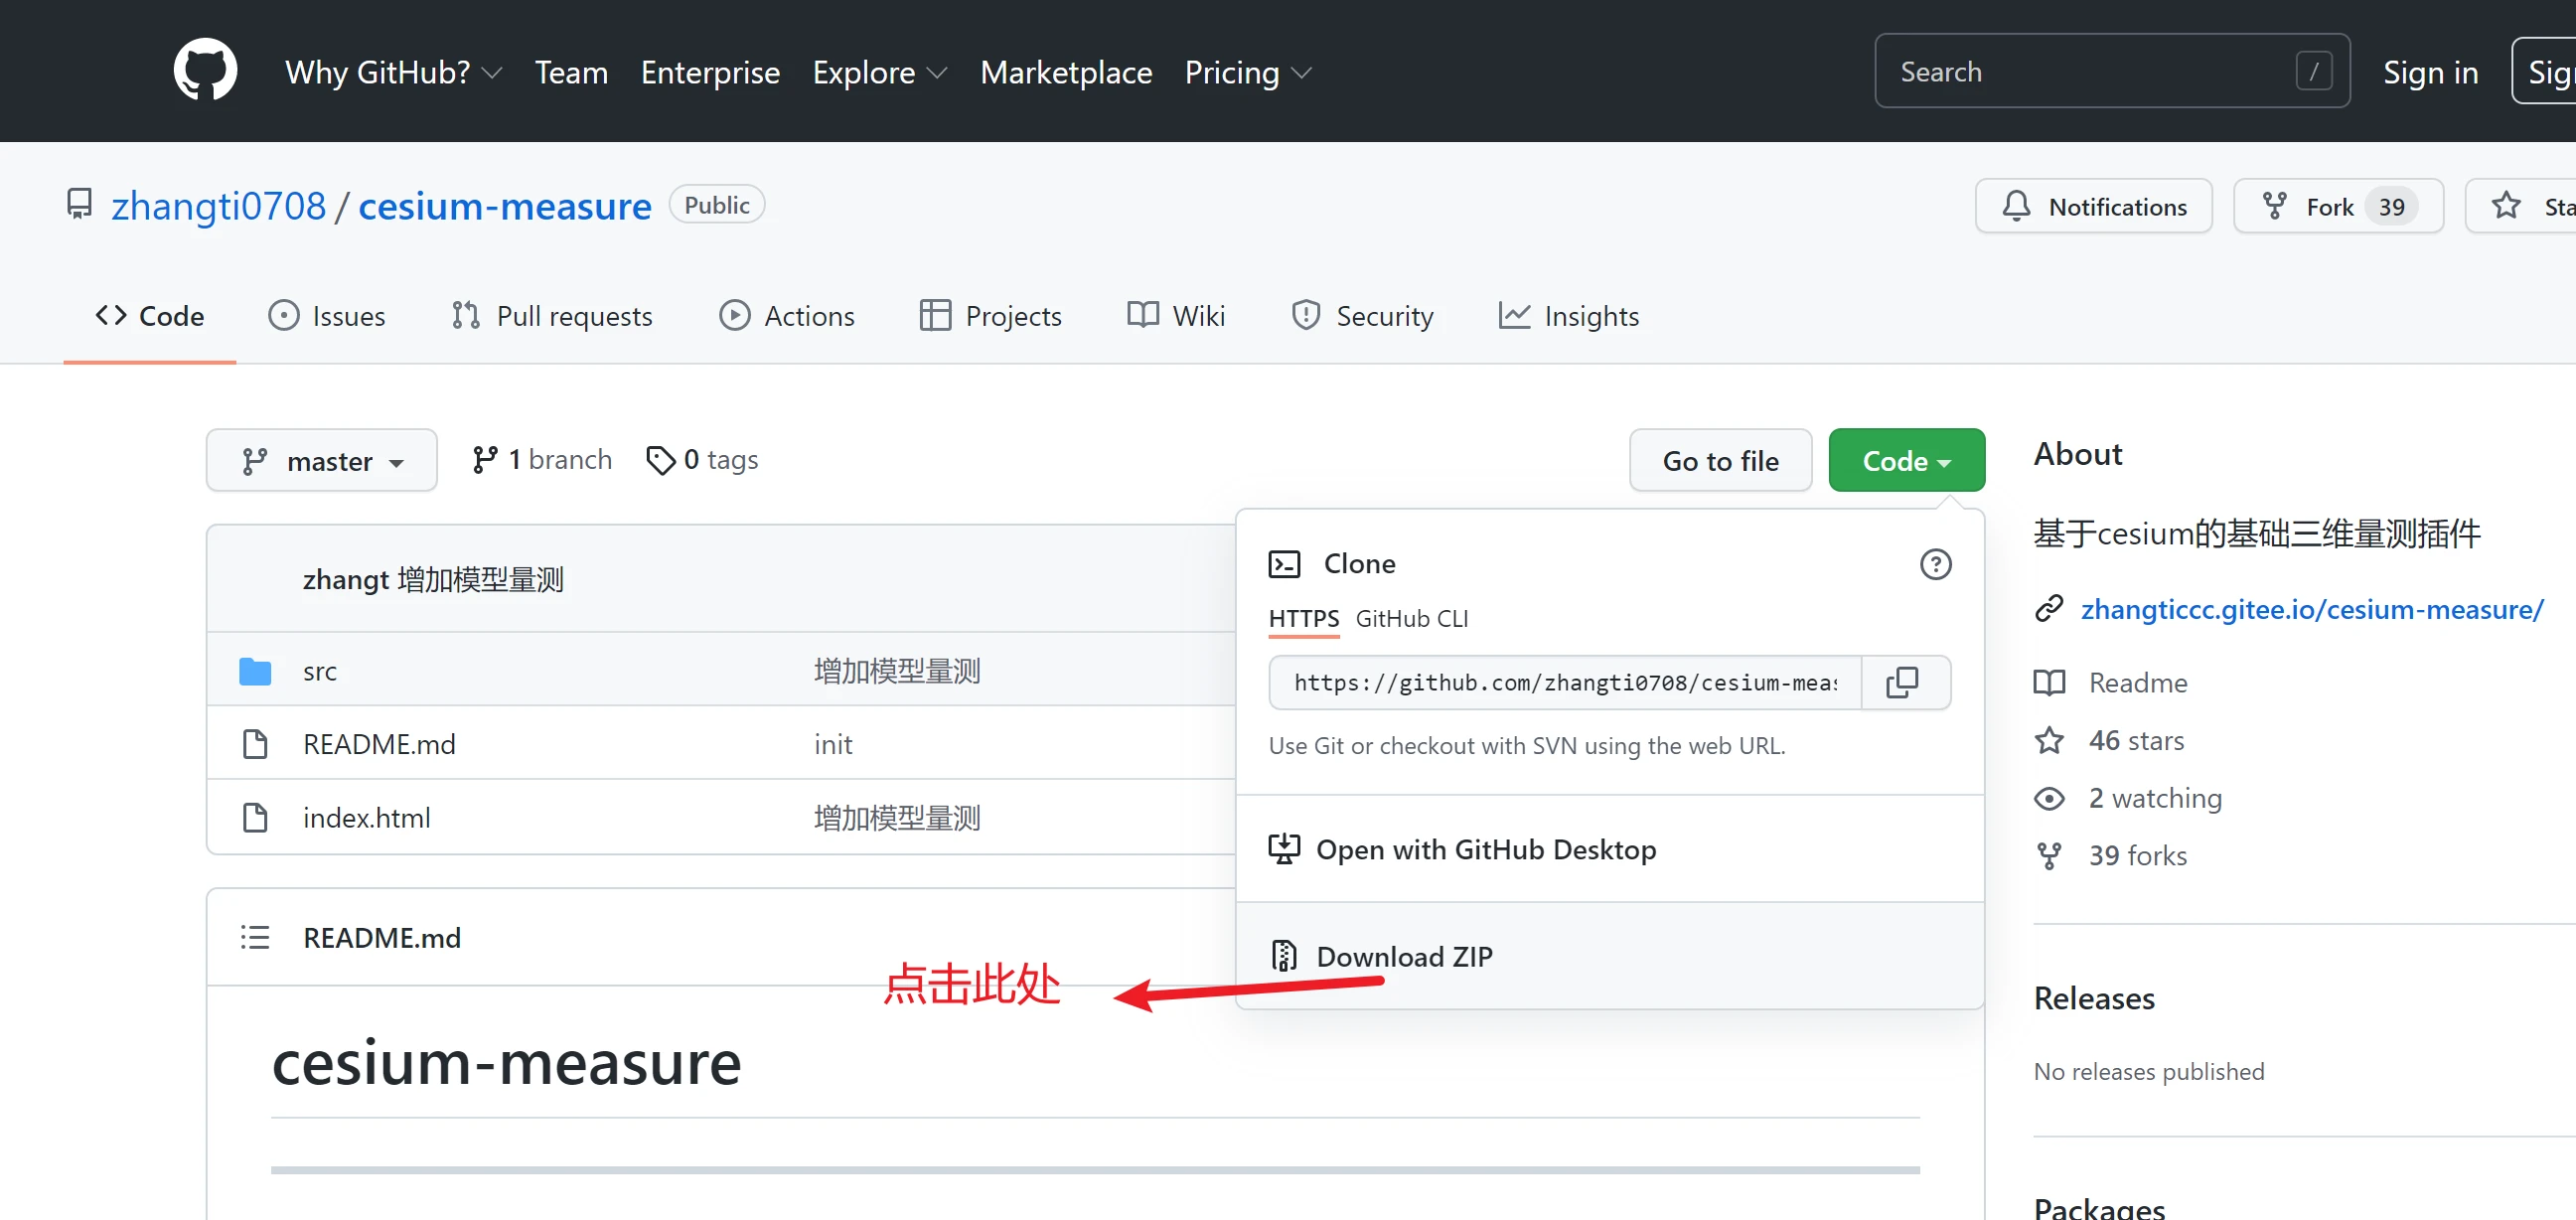
Task: View the 39 forks link
Action: [2137, 856]
